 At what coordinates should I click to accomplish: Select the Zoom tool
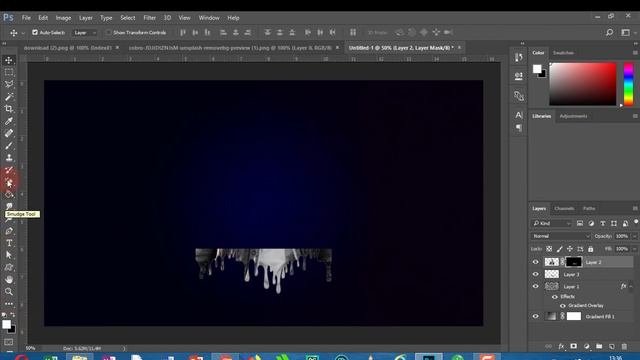point(9,291)
